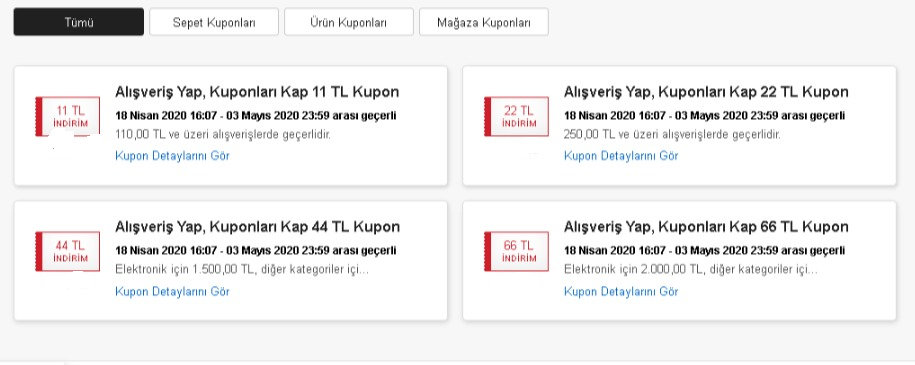
Task: Click Kupon Detaylarını Gör under 44 TL coupon
Action: tap(172, 291)
